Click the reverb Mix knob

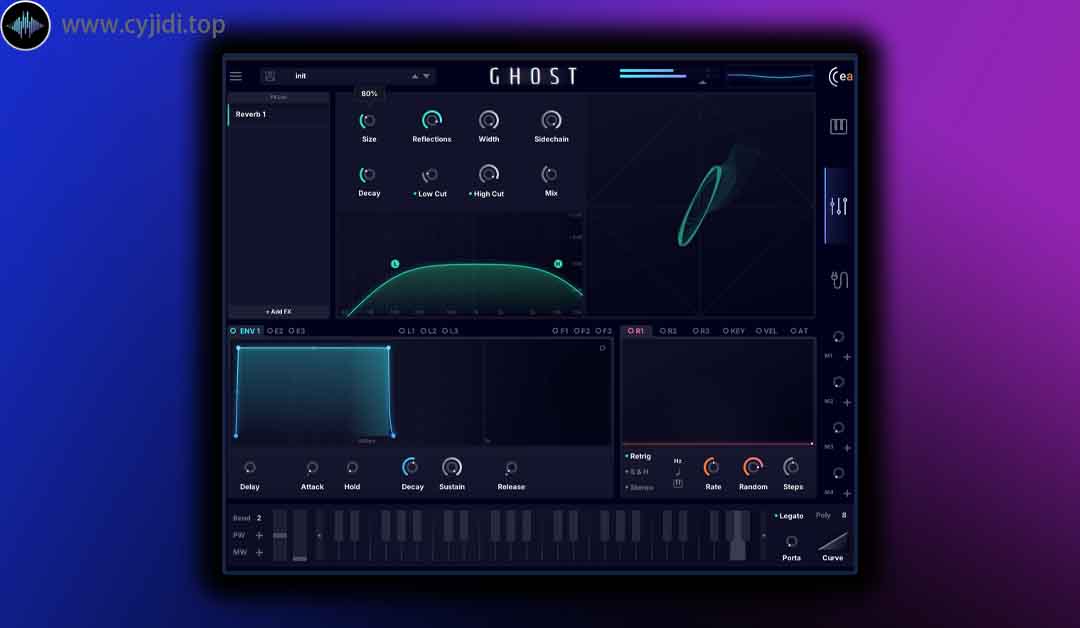pos(550,174)
